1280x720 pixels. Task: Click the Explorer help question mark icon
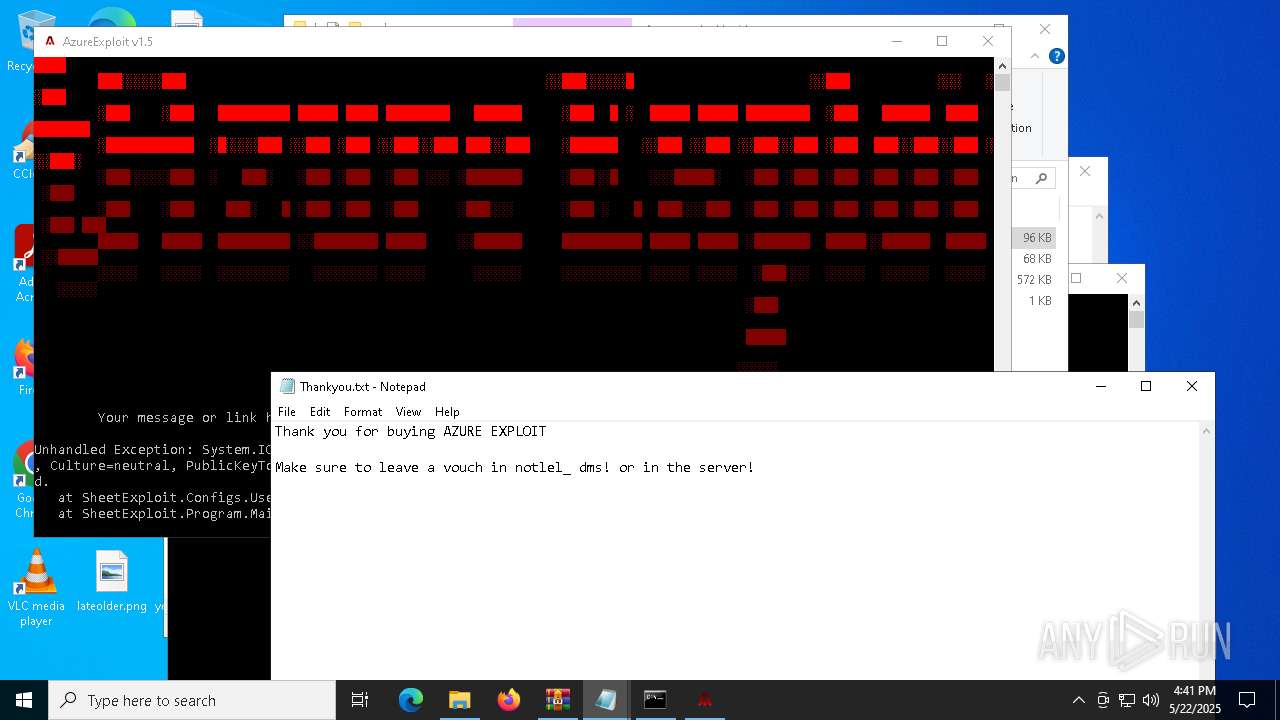1056,56
